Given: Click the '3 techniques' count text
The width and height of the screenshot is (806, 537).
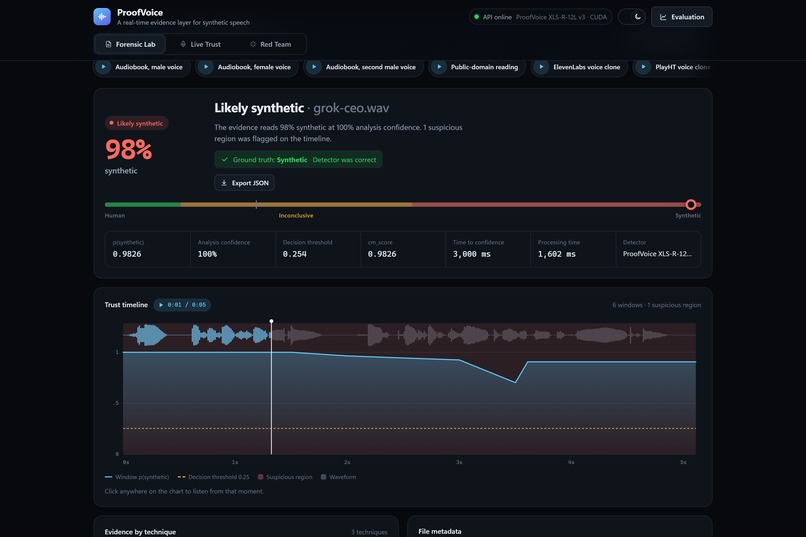Looking at the screenshot, I should coord(369,532).
